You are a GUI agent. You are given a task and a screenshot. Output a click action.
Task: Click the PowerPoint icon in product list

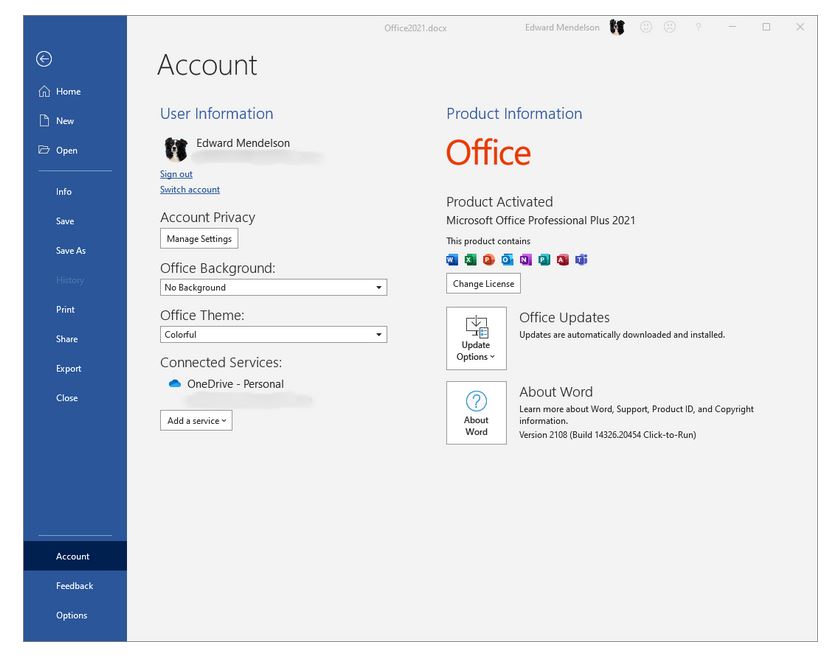(488, 260)
